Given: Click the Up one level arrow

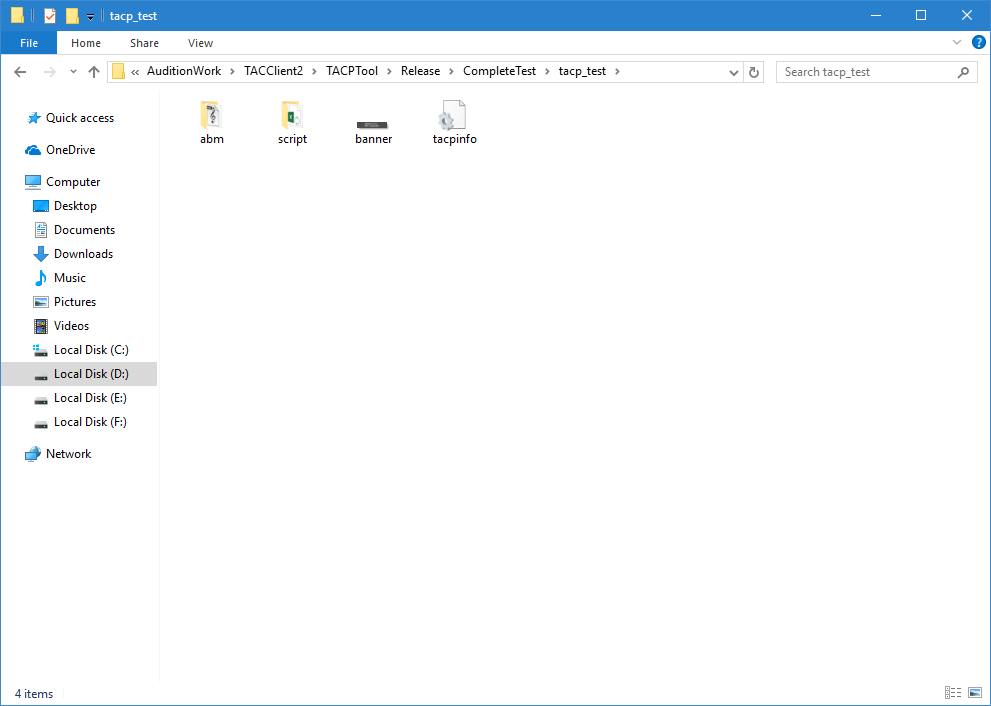Looking at the screenshot, I should 94,72.
